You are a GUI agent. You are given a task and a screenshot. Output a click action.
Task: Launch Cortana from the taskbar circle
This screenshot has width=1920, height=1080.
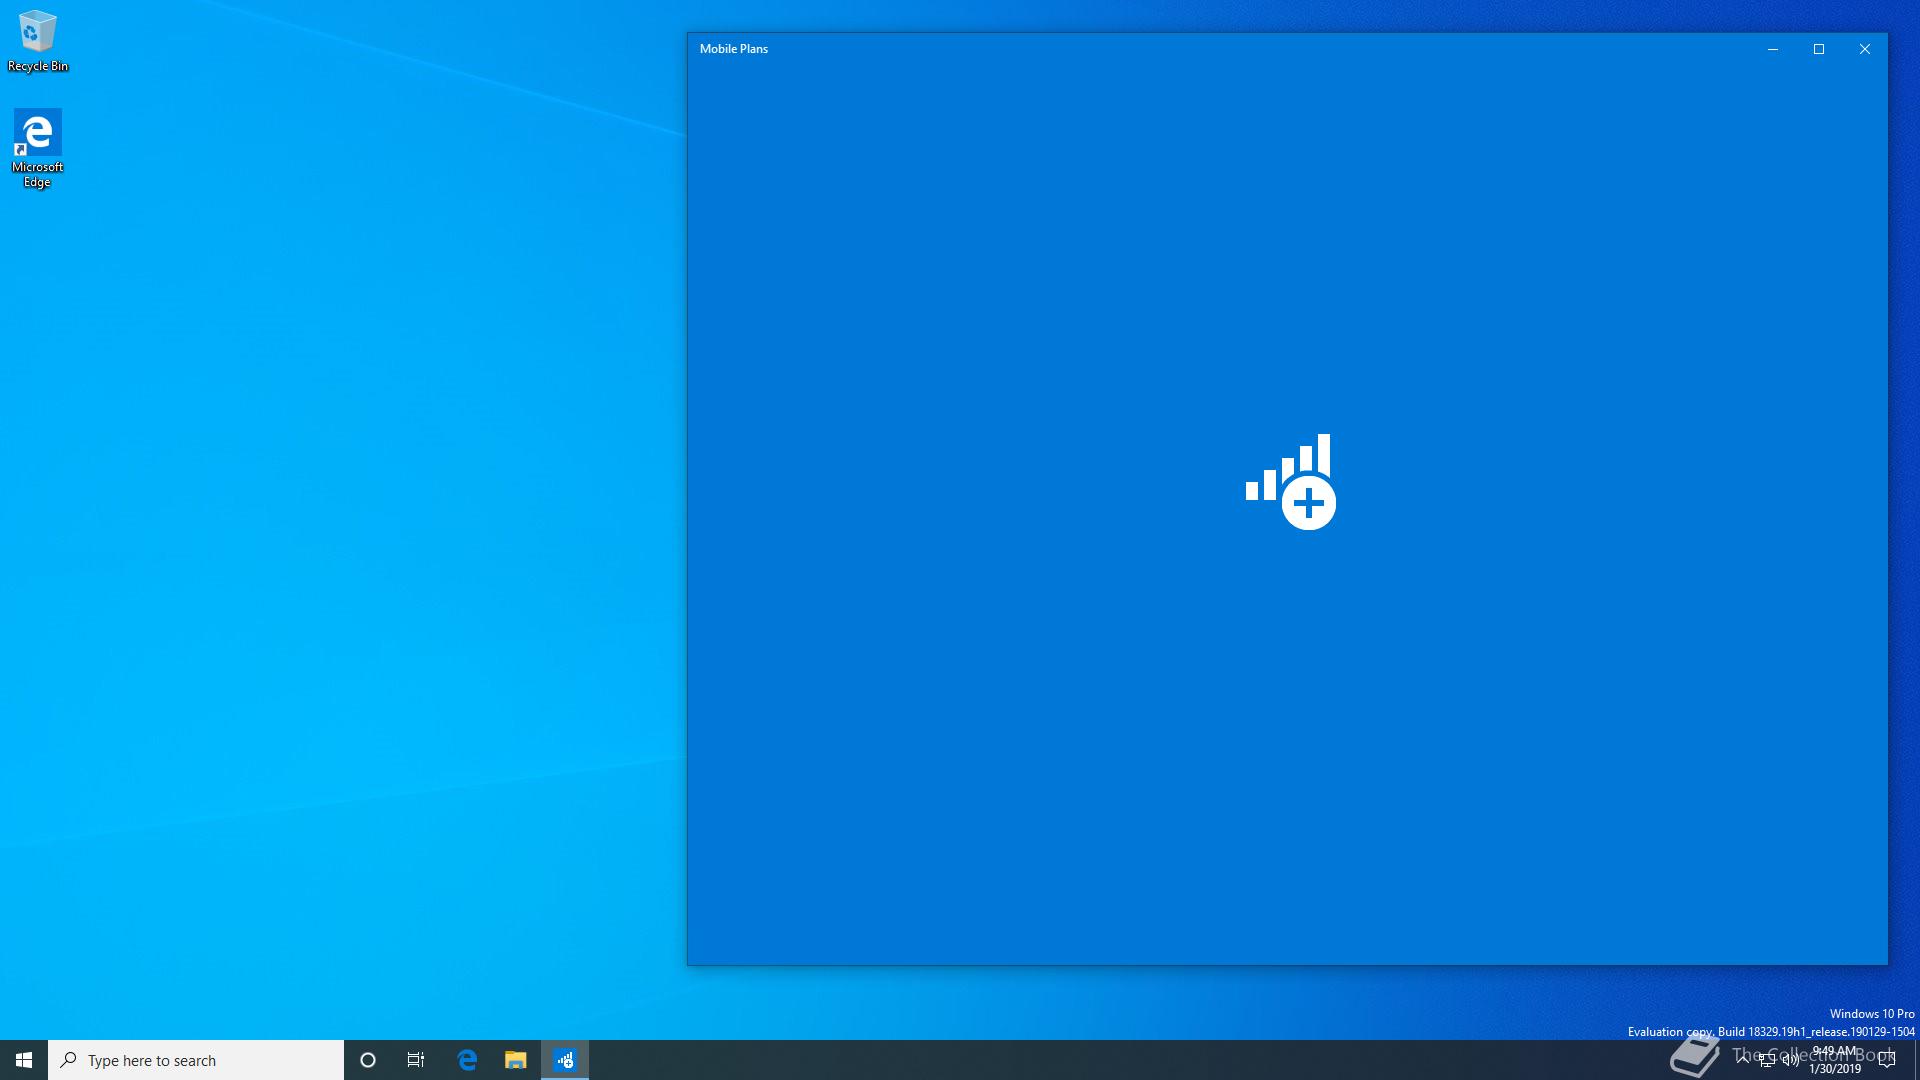368,1060
